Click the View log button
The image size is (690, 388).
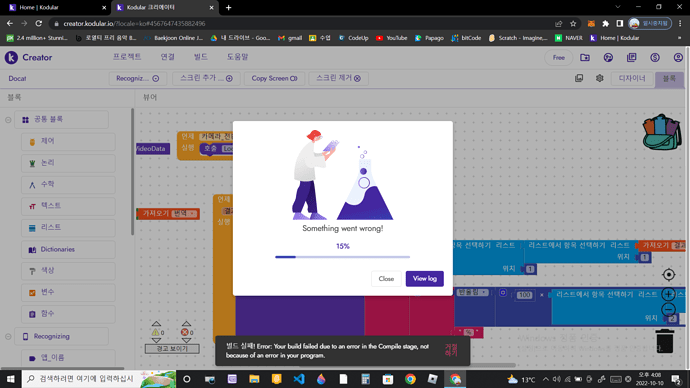425,278
